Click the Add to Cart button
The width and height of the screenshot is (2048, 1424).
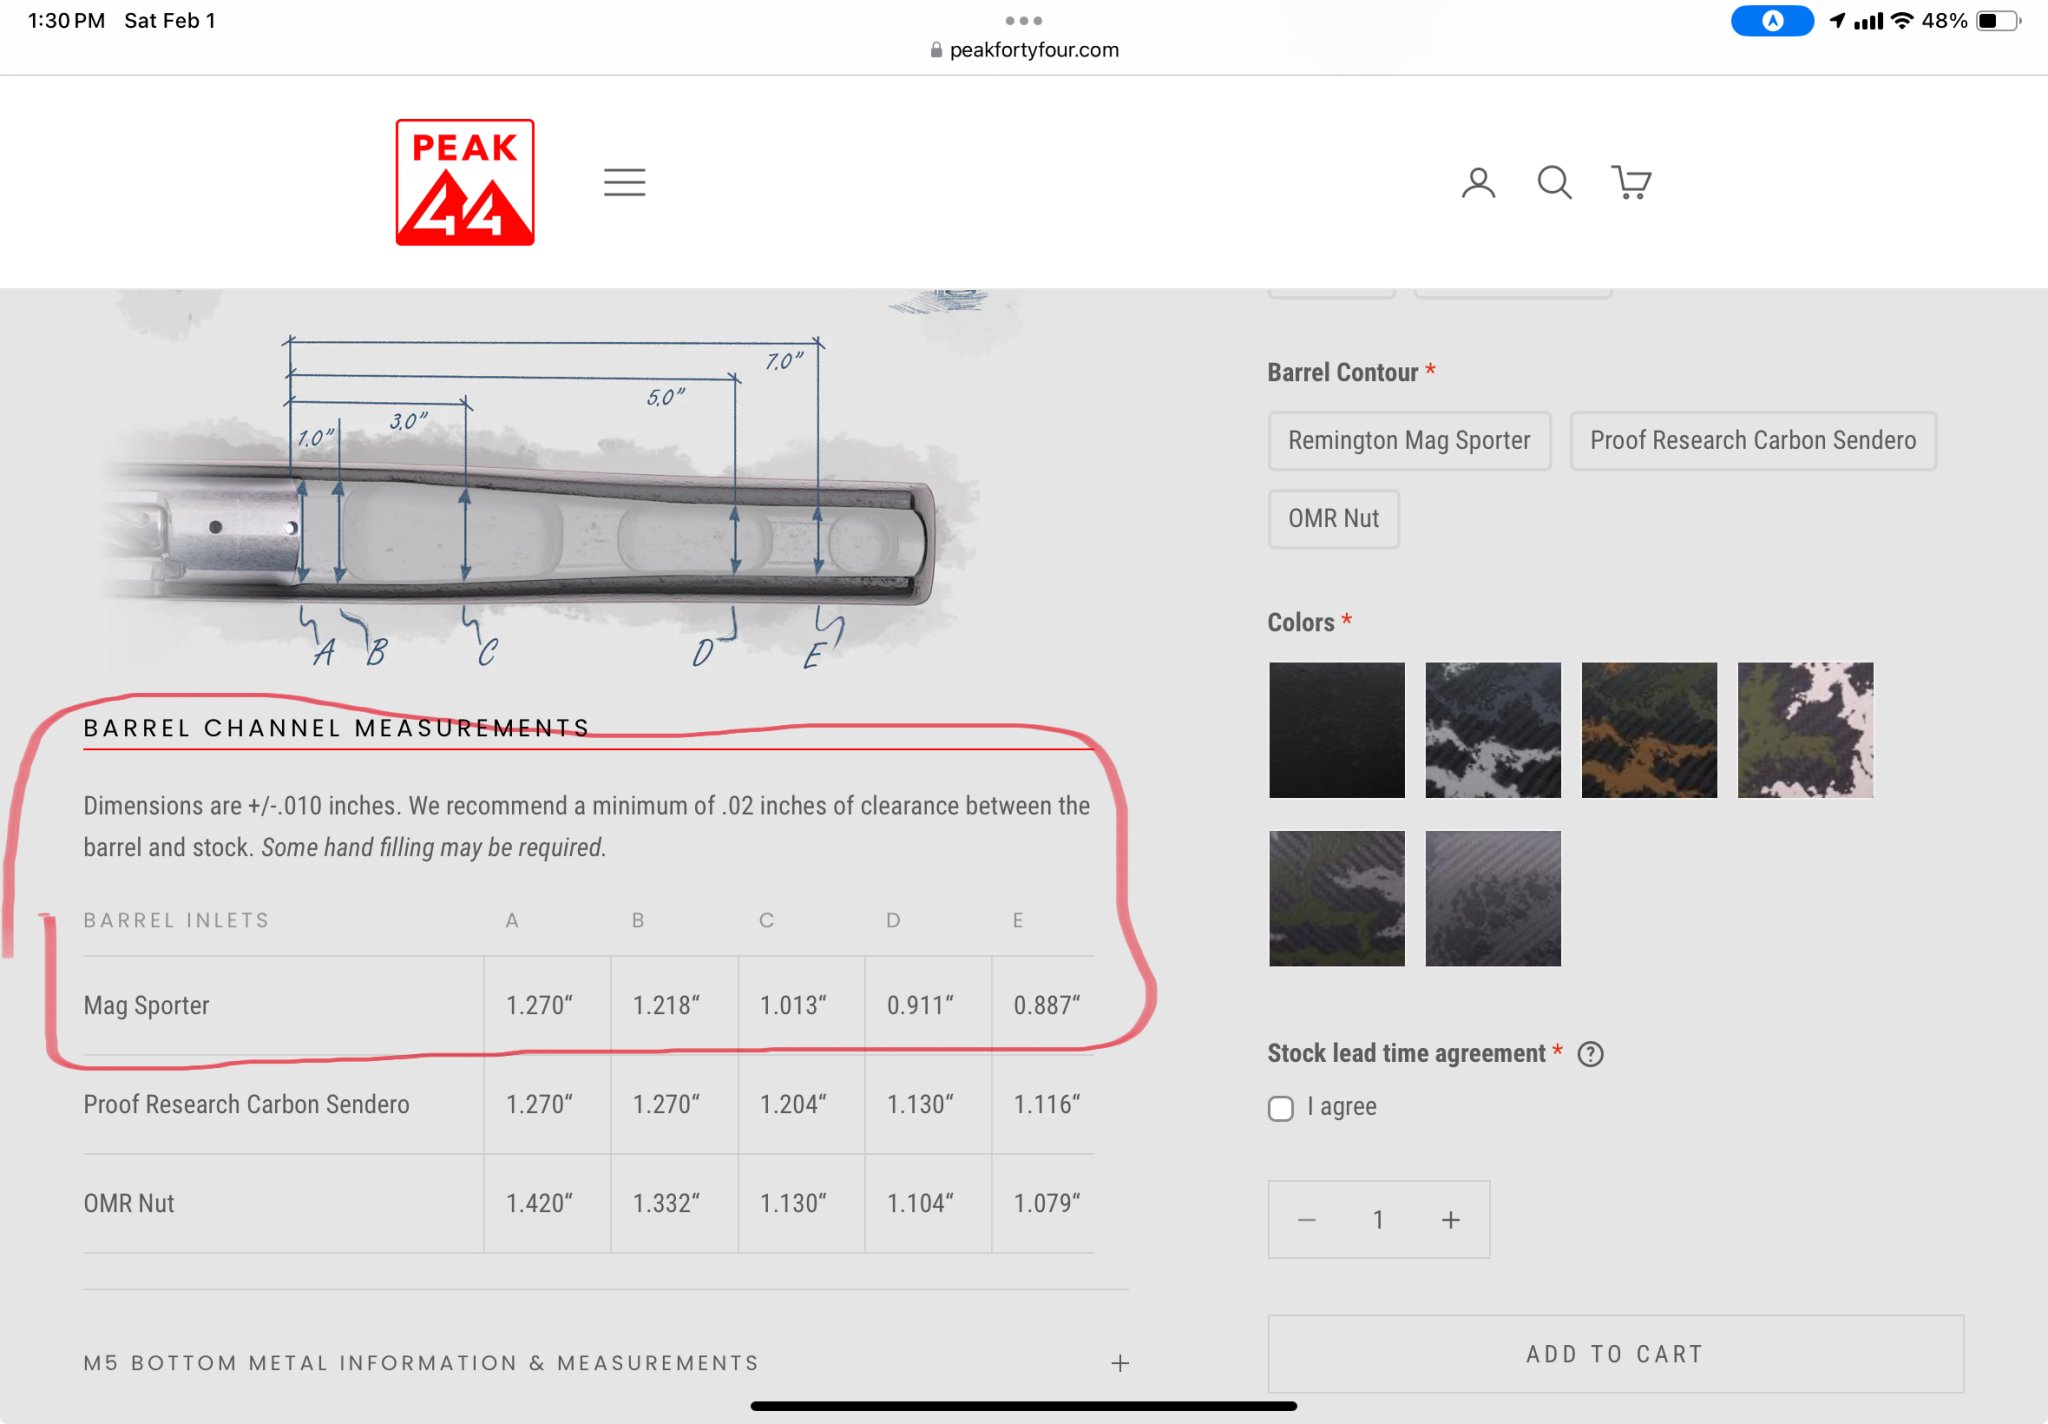pos(1615,1354)
